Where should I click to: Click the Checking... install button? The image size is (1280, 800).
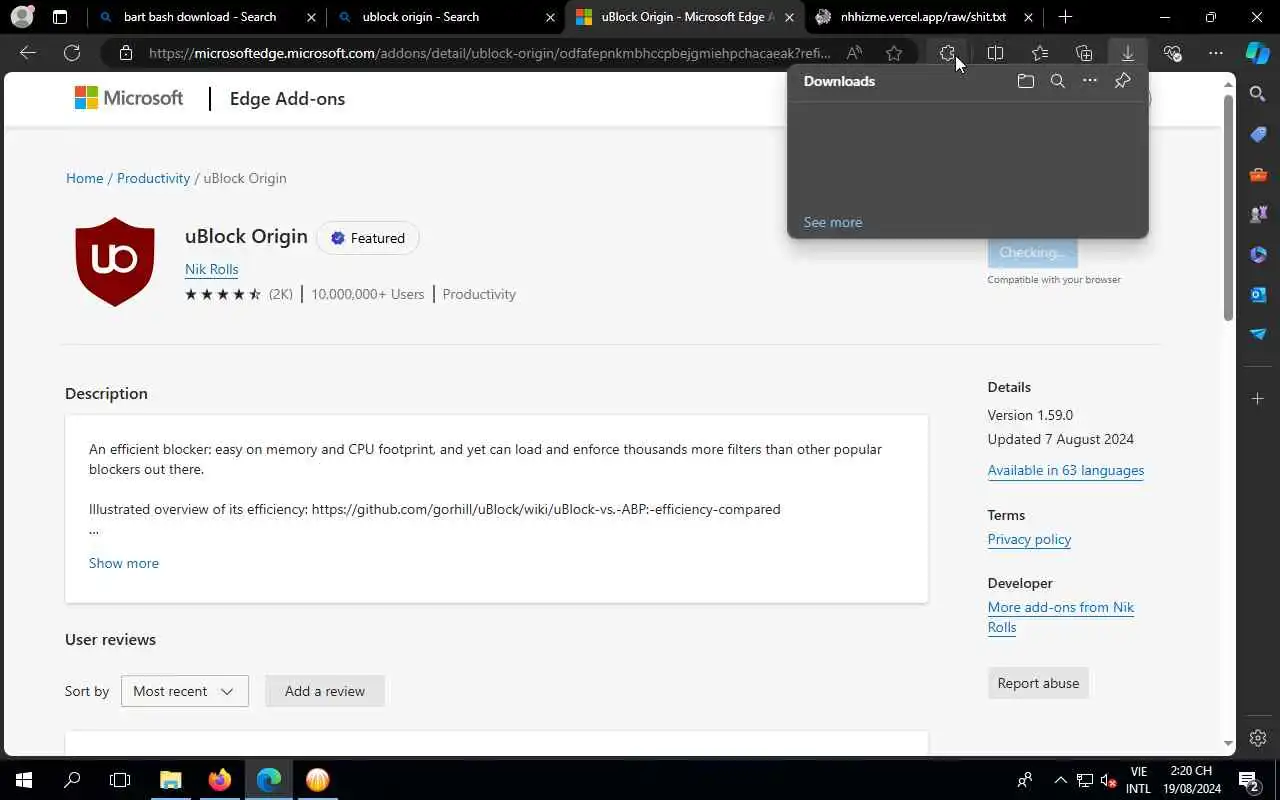[x=1032, y=252]
